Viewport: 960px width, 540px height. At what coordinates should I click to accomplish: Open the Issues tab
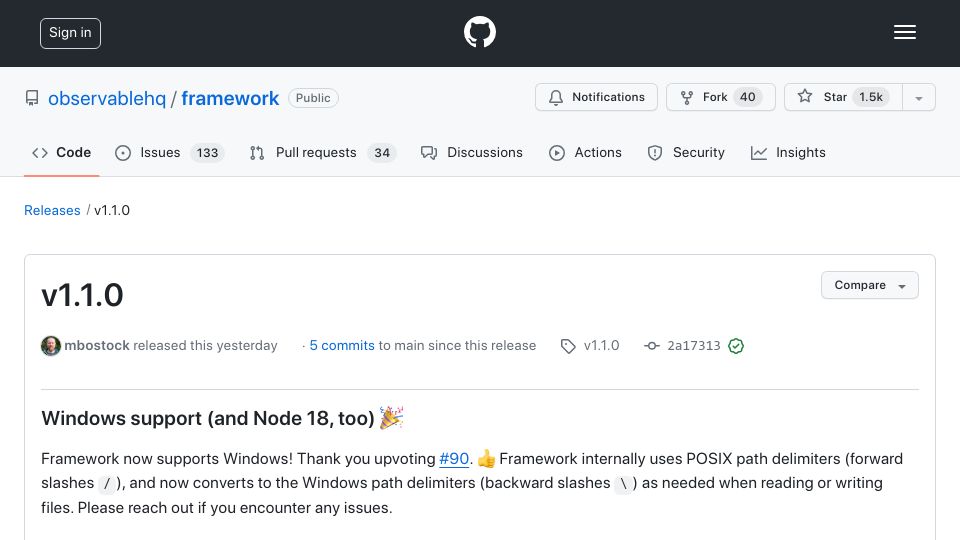click(x=170, y=152)
